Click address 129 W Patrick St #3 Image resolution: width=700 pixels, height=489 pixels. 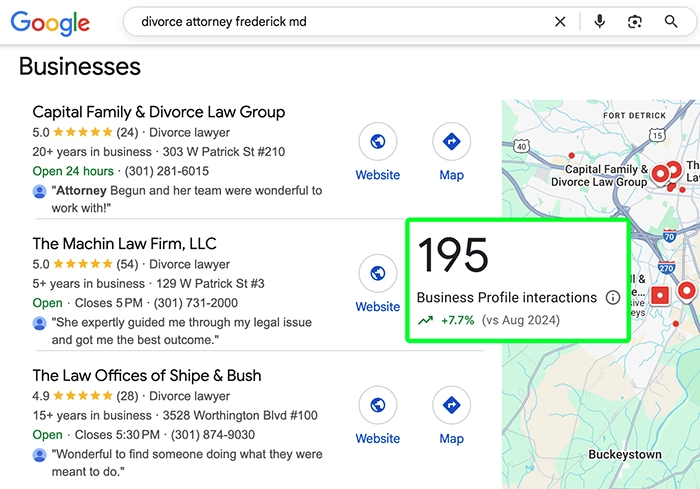[210, 284]
